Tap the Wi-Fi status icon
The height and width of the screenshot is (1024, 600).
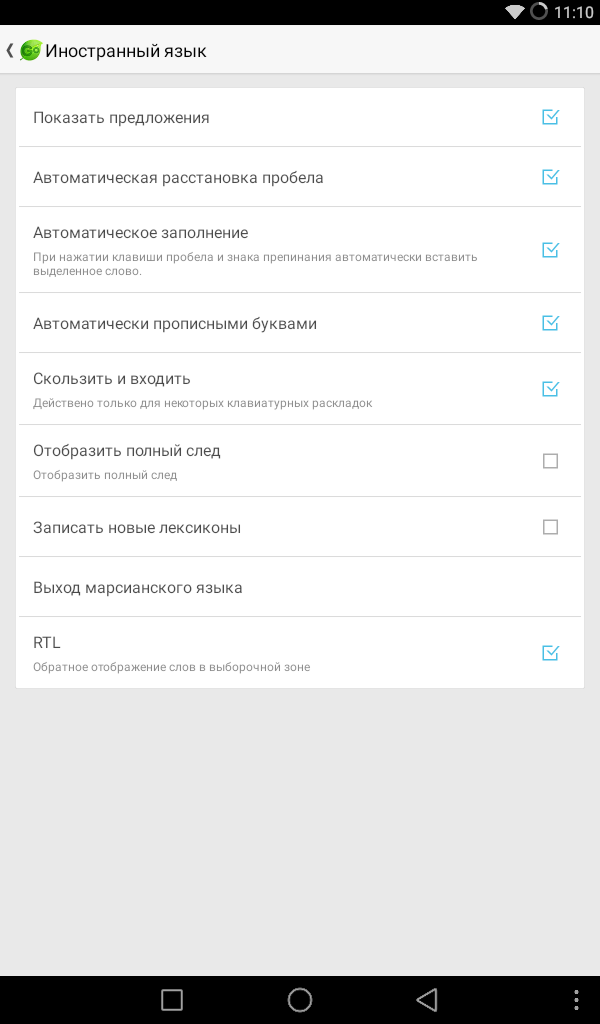515,12
